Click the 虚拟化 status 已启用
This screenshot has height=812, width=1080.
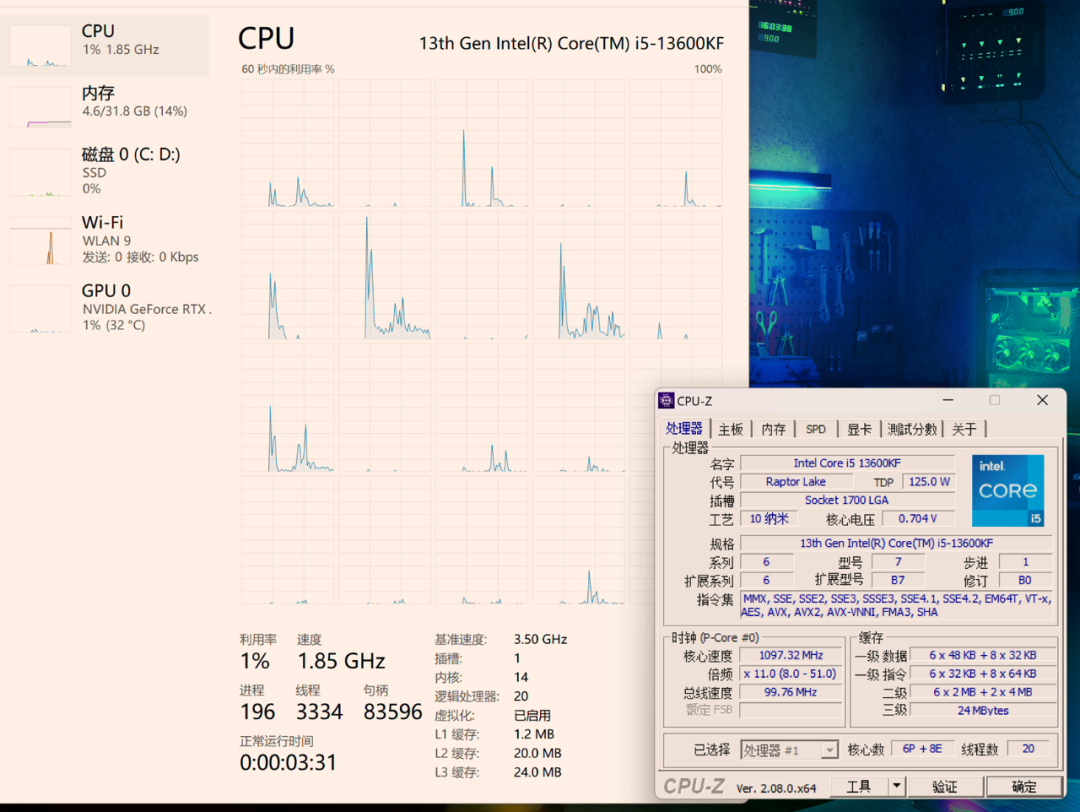tap(532, 716)
